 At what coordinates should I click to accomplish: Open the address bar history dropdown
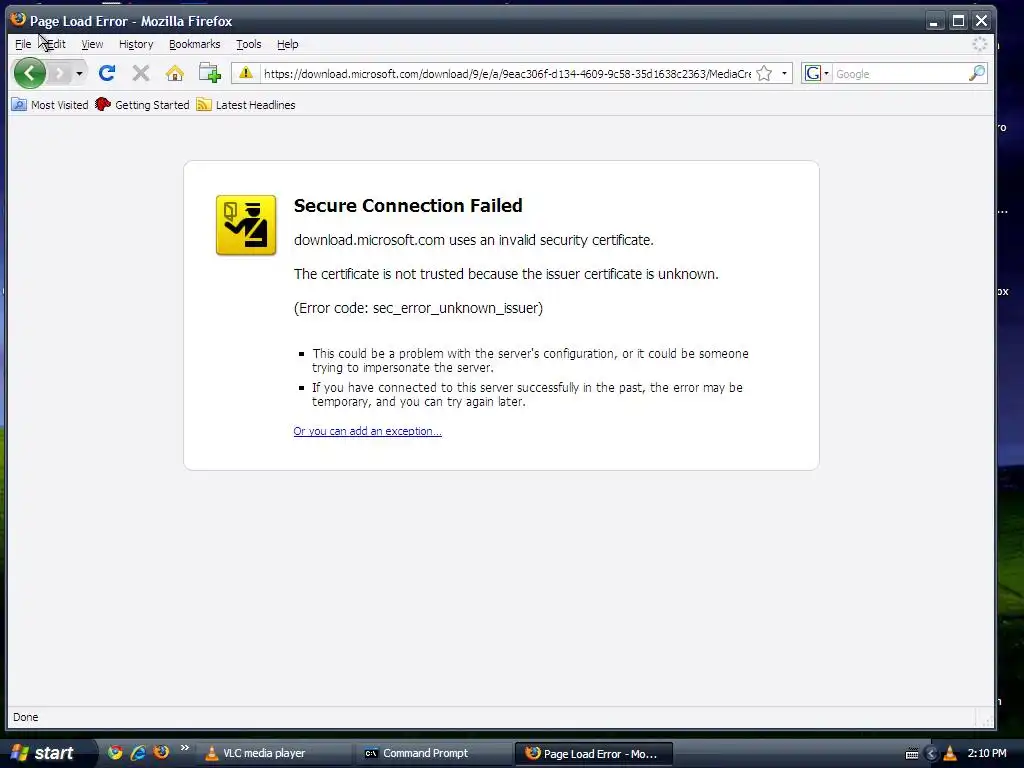[784, 74]
